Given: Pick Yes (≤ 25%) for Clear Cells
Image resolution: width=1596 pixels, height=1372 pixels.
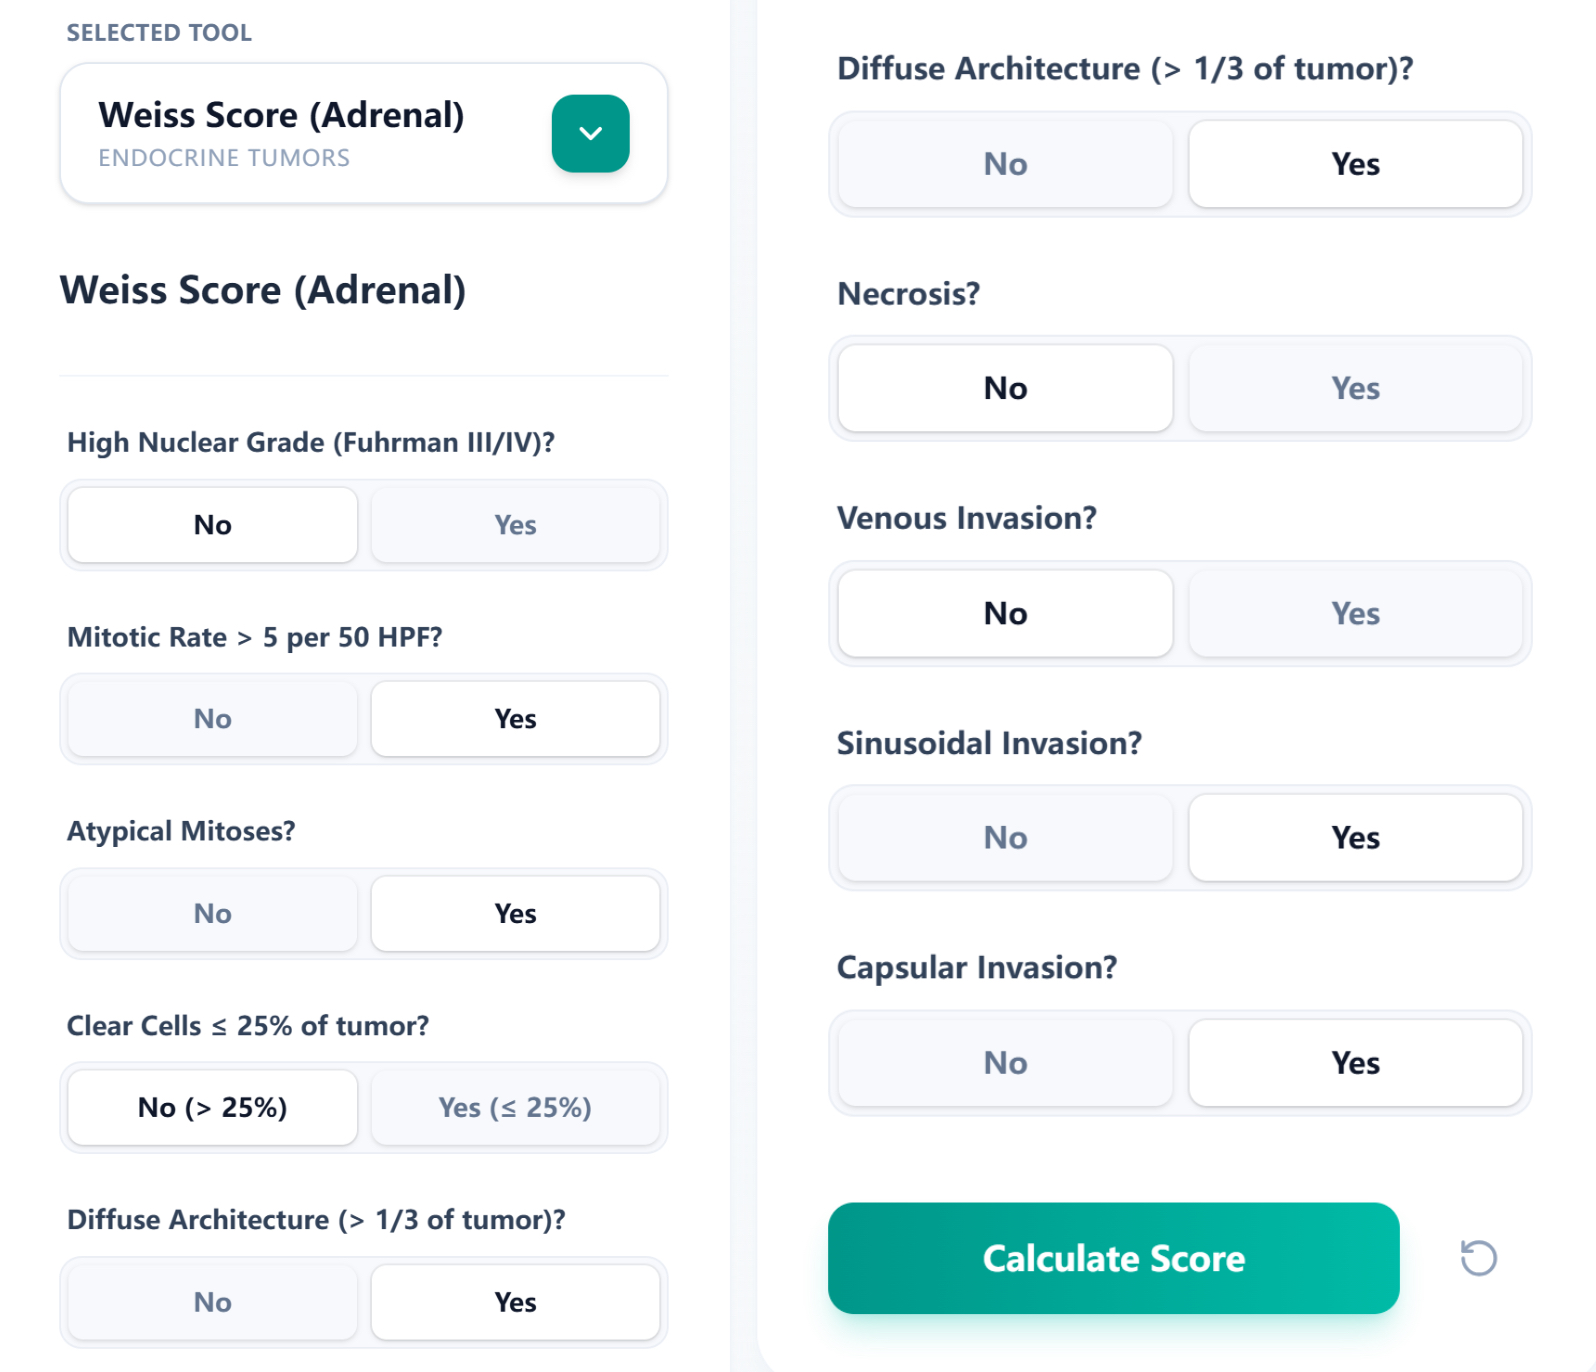Looking at the screenshot, I should click(515, 1107).
